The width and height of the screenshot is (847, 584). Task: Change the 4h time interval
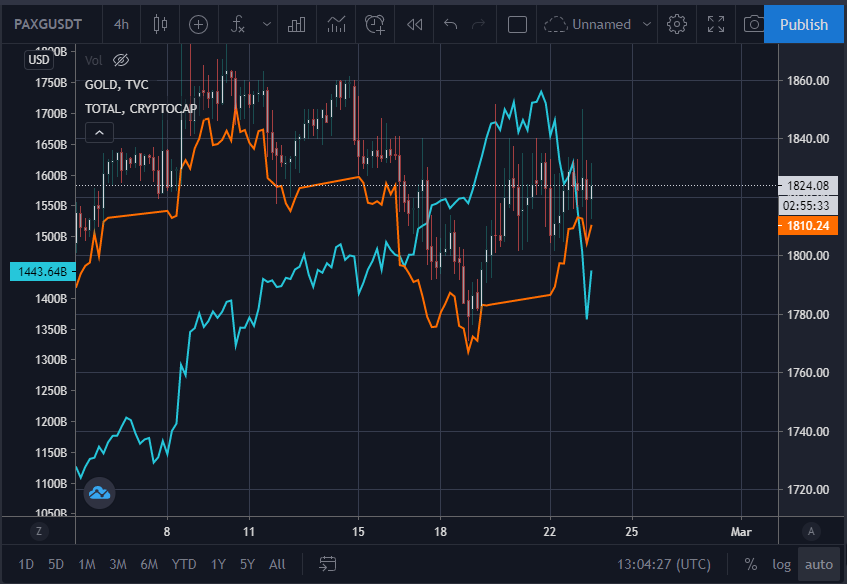(x=122, y=24)
